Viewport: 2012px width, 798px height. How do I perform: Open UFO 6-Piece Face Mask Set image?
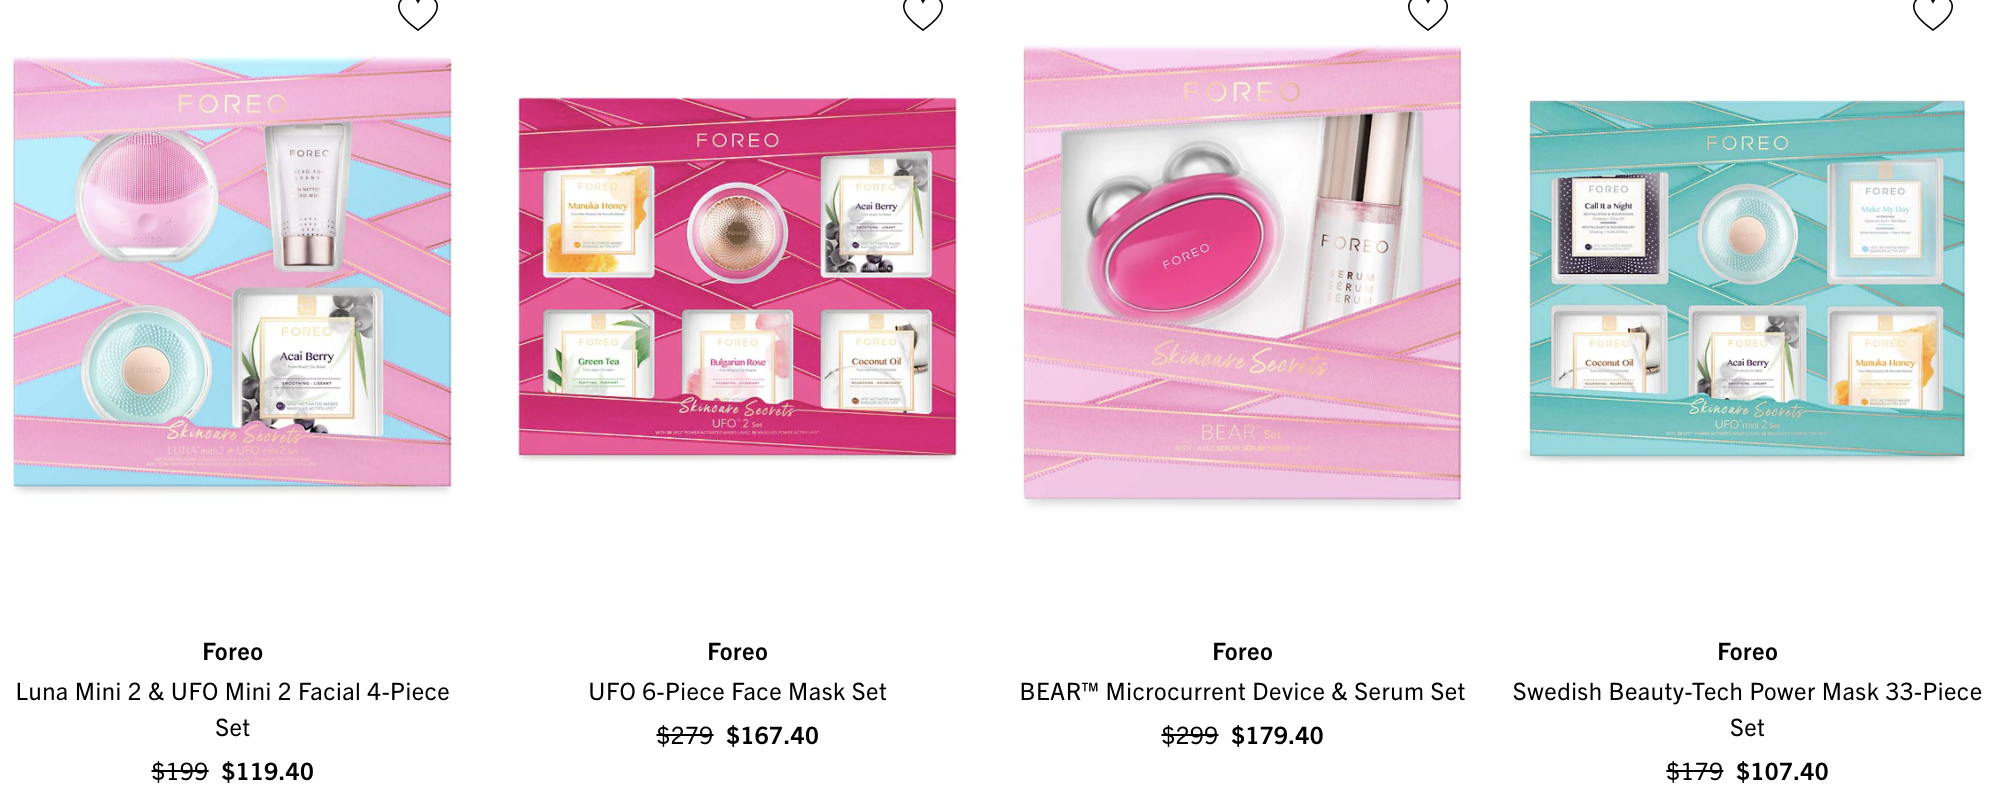click(x=737, y=277)
